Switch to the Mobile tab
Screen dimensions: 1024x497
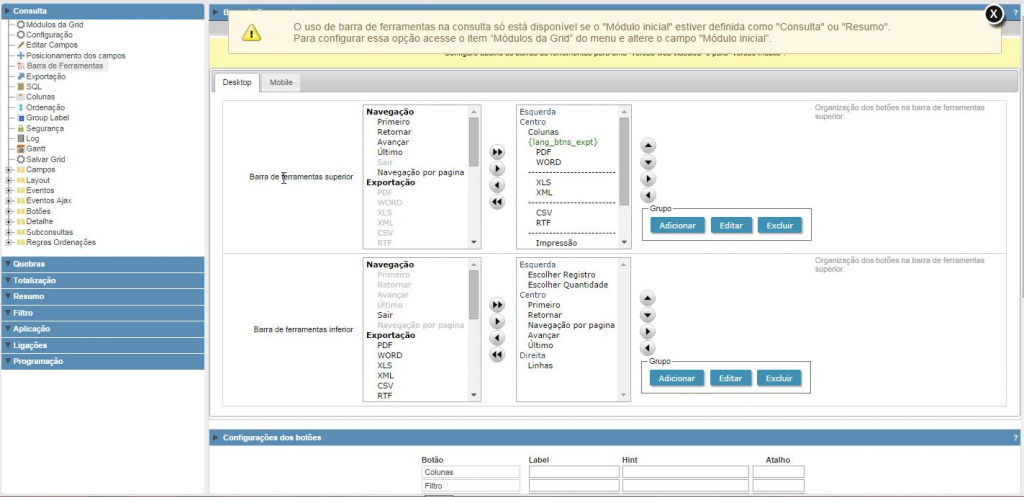280,83
